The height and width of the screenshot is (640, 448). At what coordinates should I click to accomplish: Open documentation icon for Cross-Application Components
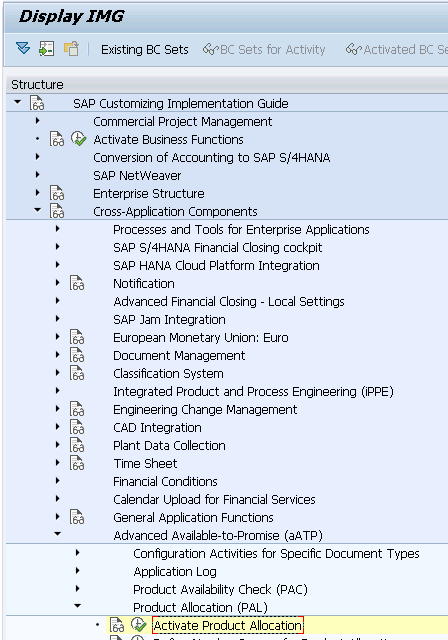[x=57, y=211]
